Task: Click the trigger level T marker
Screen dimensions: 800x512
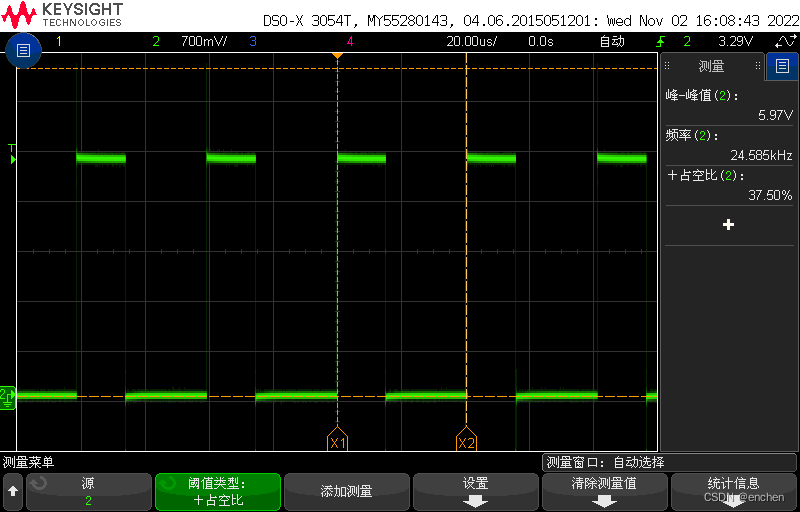Action: 12,155
